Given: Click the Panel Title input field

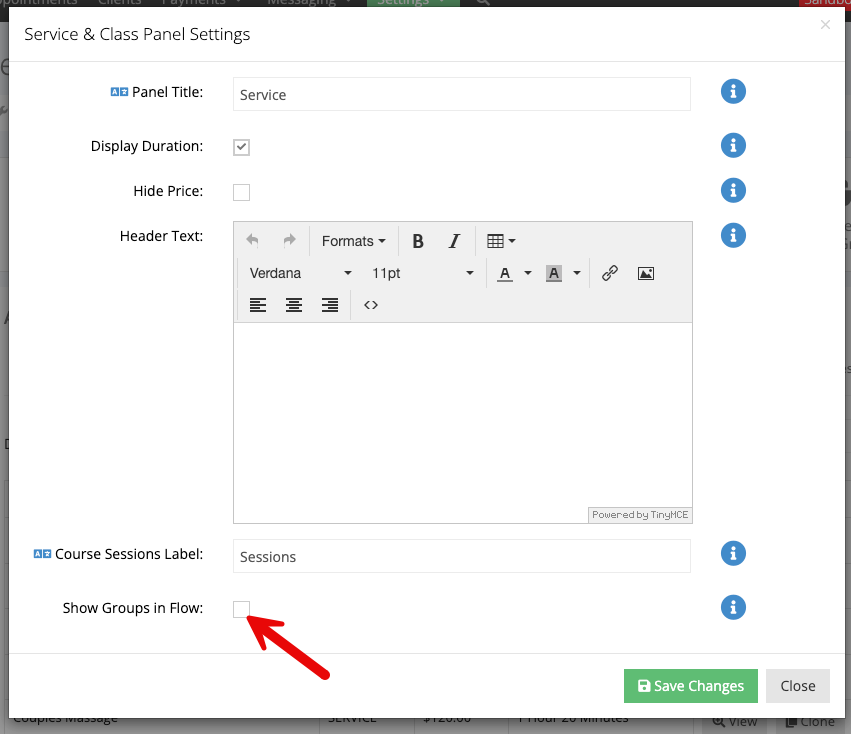Looking at the screenshot, I should (462, 94).
